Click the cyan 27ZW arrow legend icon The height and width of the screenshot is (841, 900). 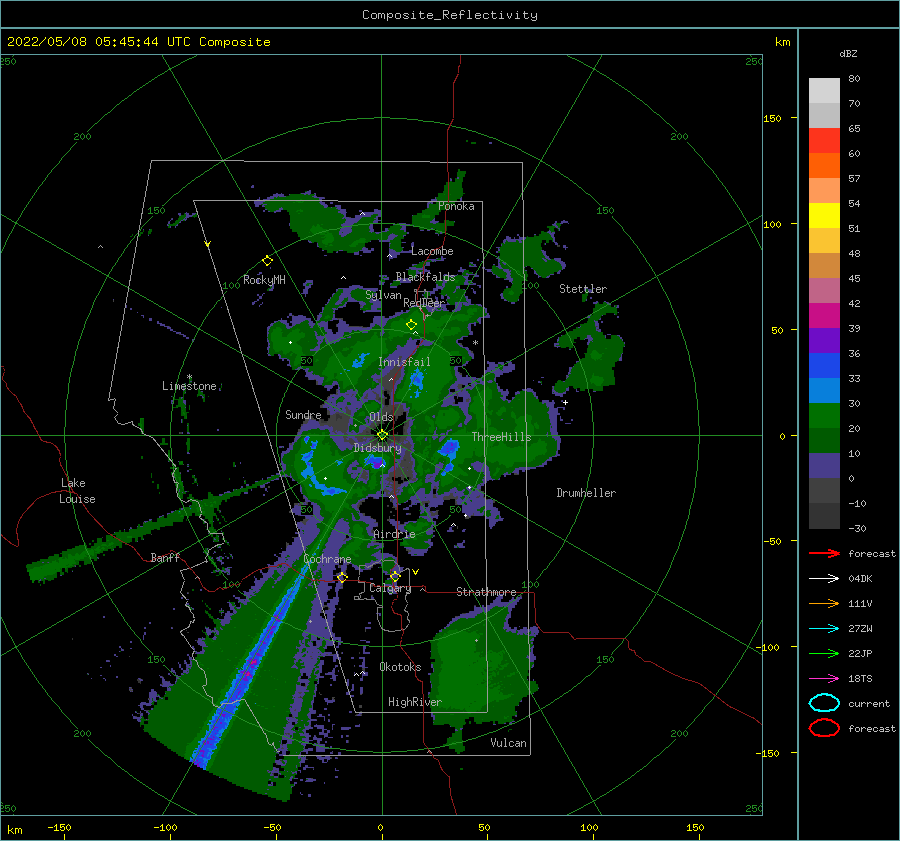(x=824, y=629)
